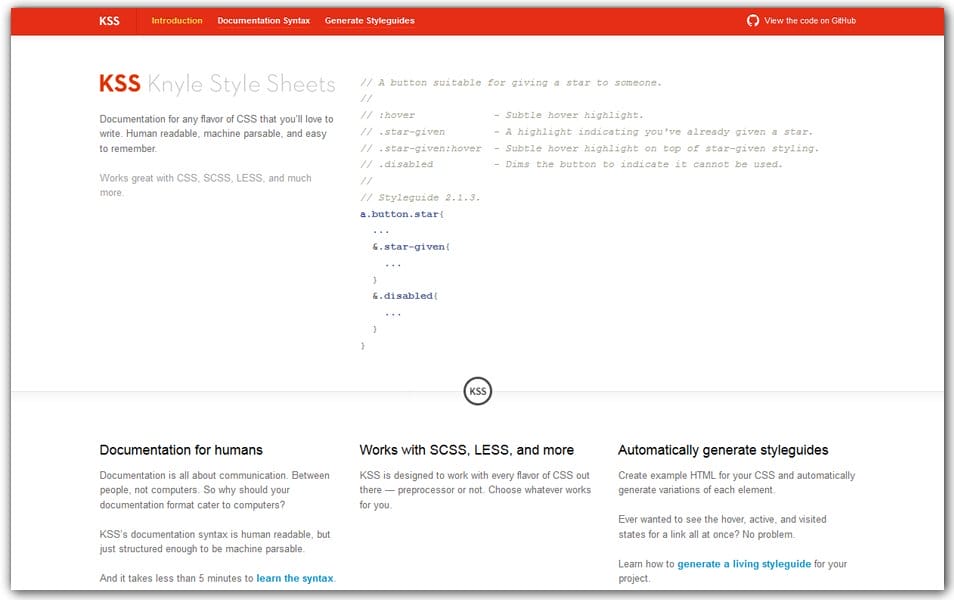Click the GitHub octocat icon in the top bar
954x600 pixels.
click(x=751, y=19)
